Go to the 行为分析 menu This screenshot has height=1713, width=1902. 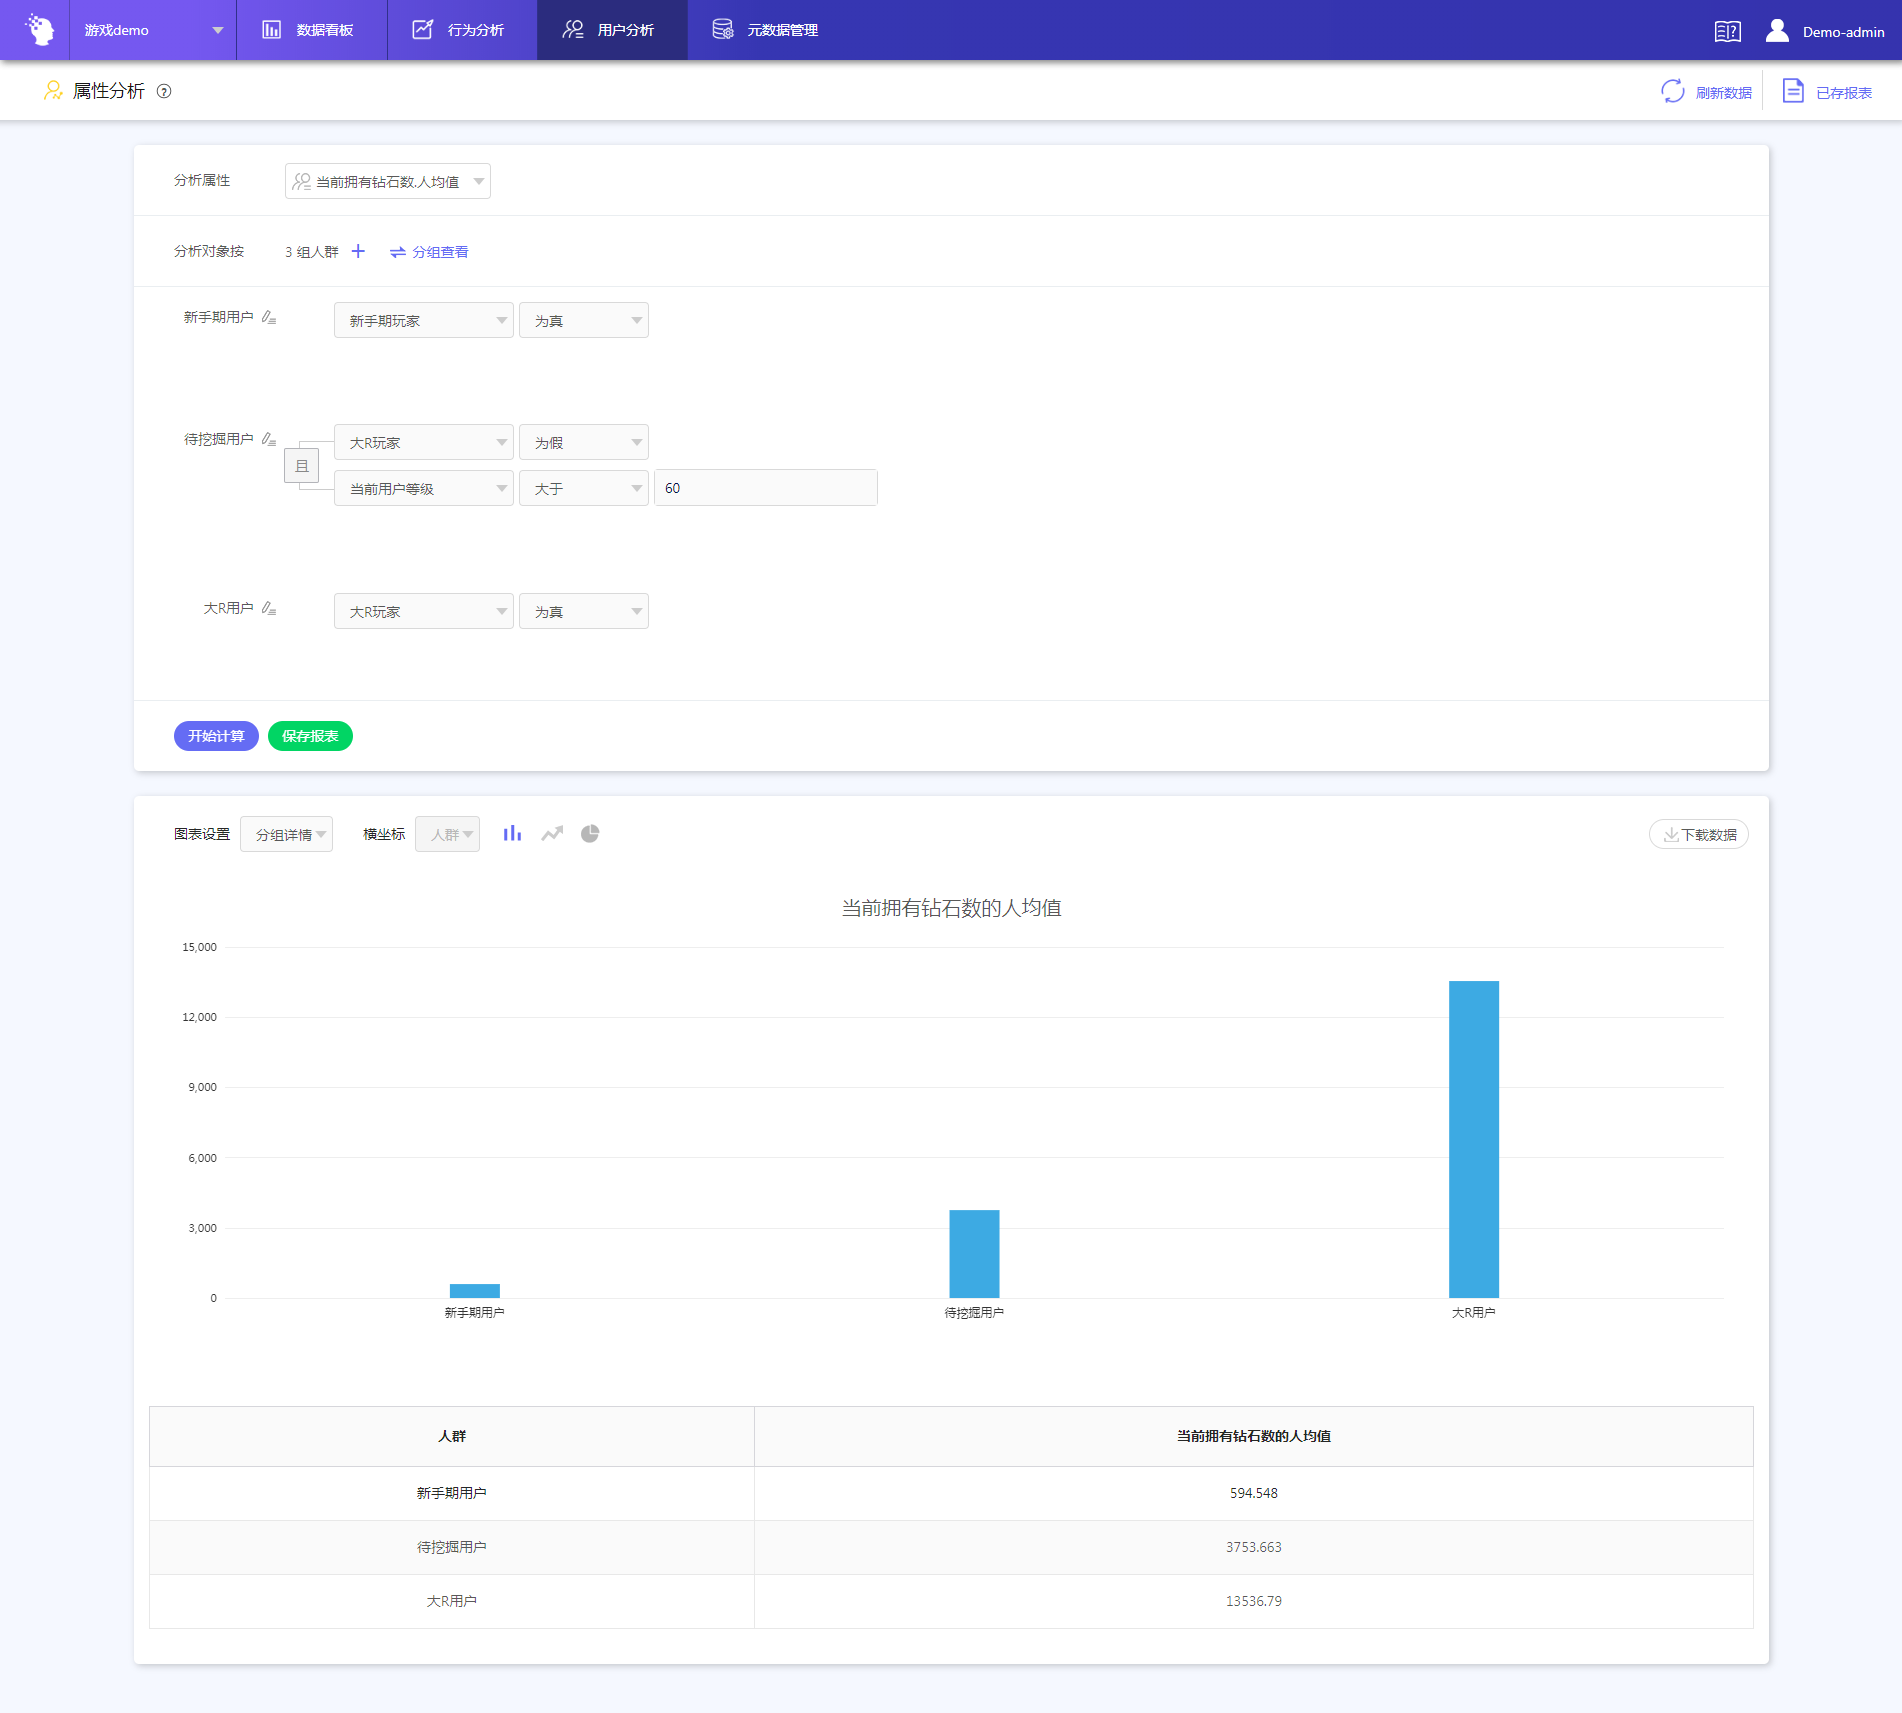click(461, 30)
